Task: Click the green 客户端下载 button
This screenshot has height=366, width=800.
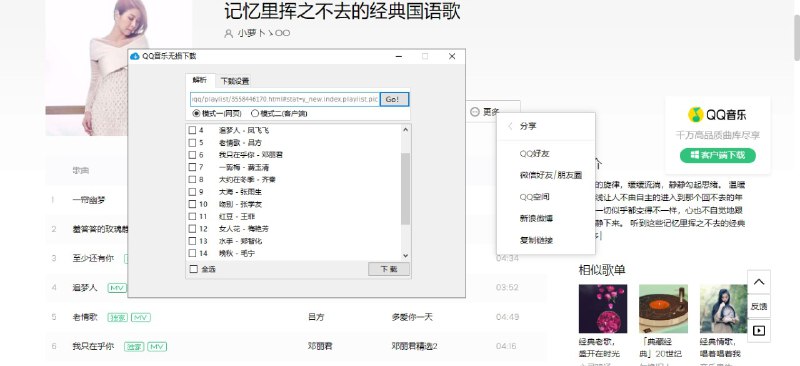Action: tap(717, 155)
